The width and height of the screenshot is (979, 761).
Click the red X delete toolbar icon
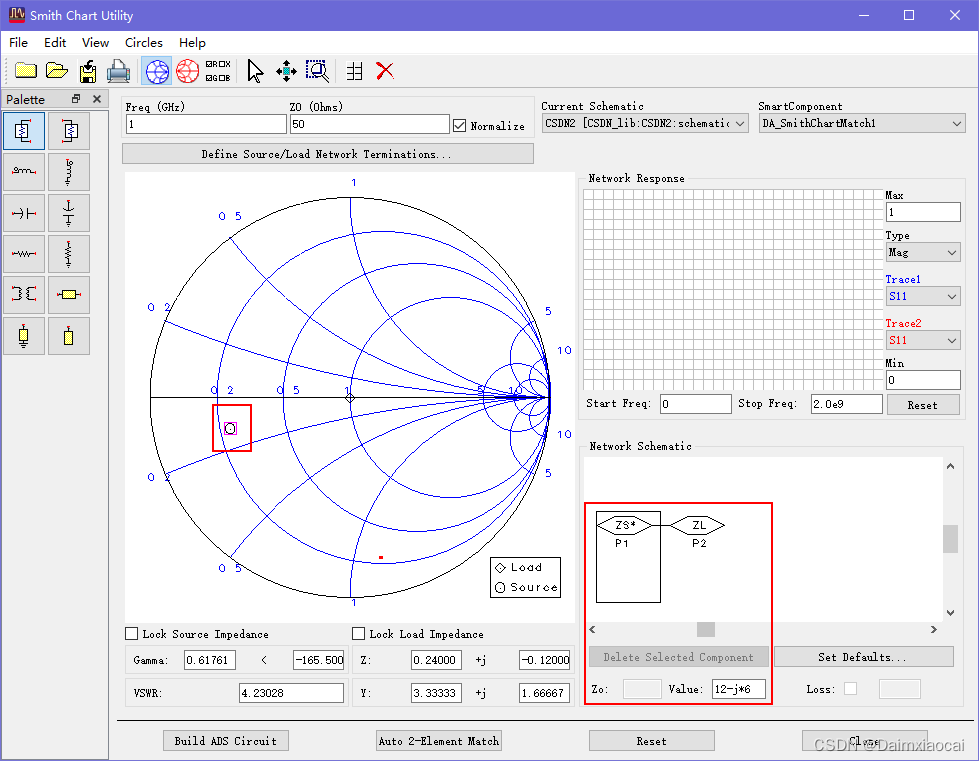pos(385,71)
